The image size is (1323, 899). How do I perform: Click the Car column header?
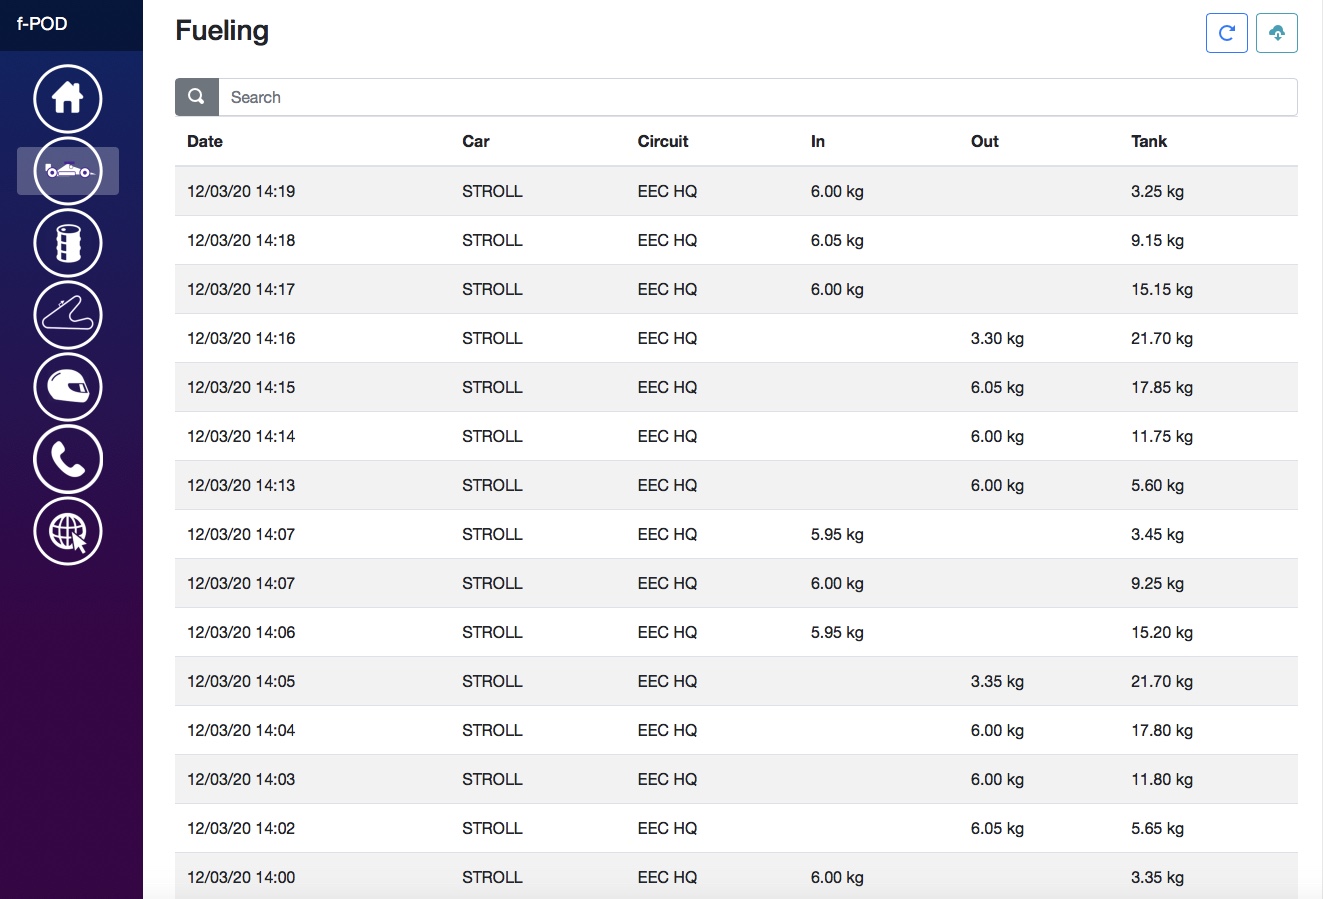click(476, 141)
